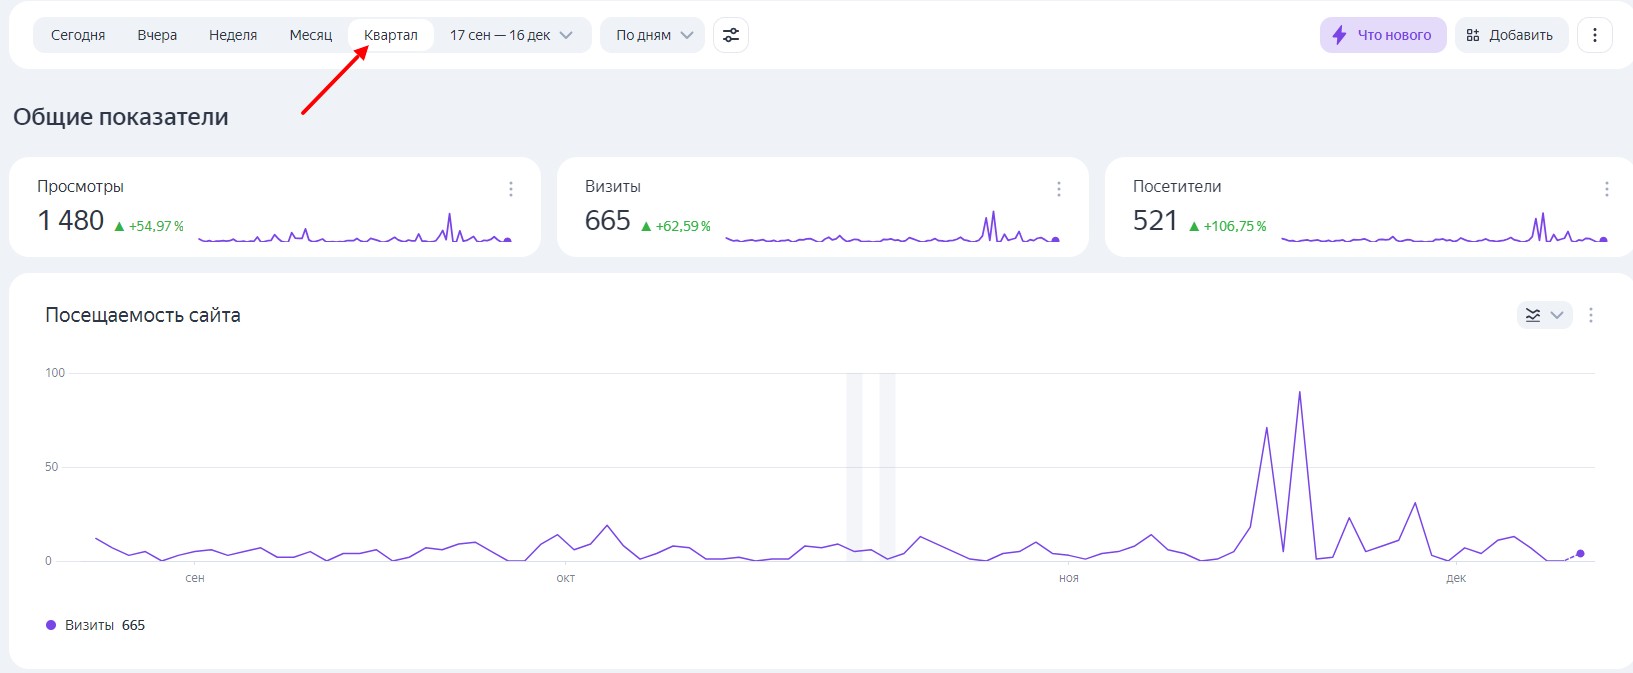Image resolution: width=1633 pixels, height=673 pixels.
Task: Switch to the Неделя period tab
Action: pos(233,35)
